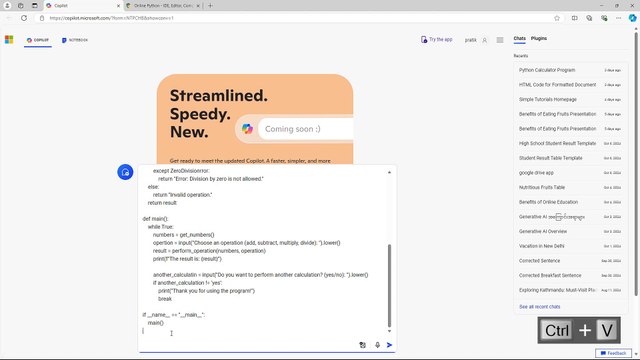Open tab actions menu icon
This screenshot has width=640, height=360.
(35, 6)
